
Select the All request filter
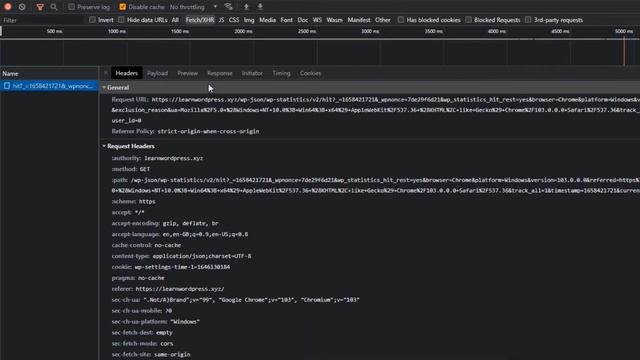pos(175,20)
